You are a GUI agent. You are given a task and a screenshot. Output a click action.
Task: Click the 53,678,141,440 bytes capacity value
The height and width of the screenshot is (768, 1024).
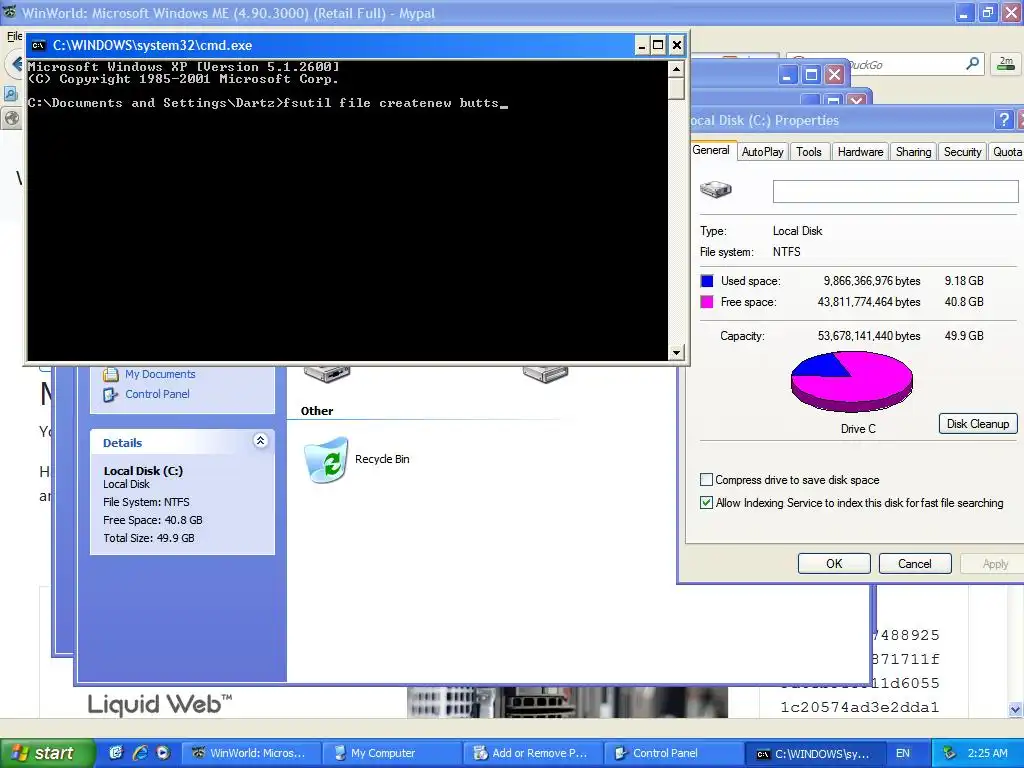pos(869,336)
